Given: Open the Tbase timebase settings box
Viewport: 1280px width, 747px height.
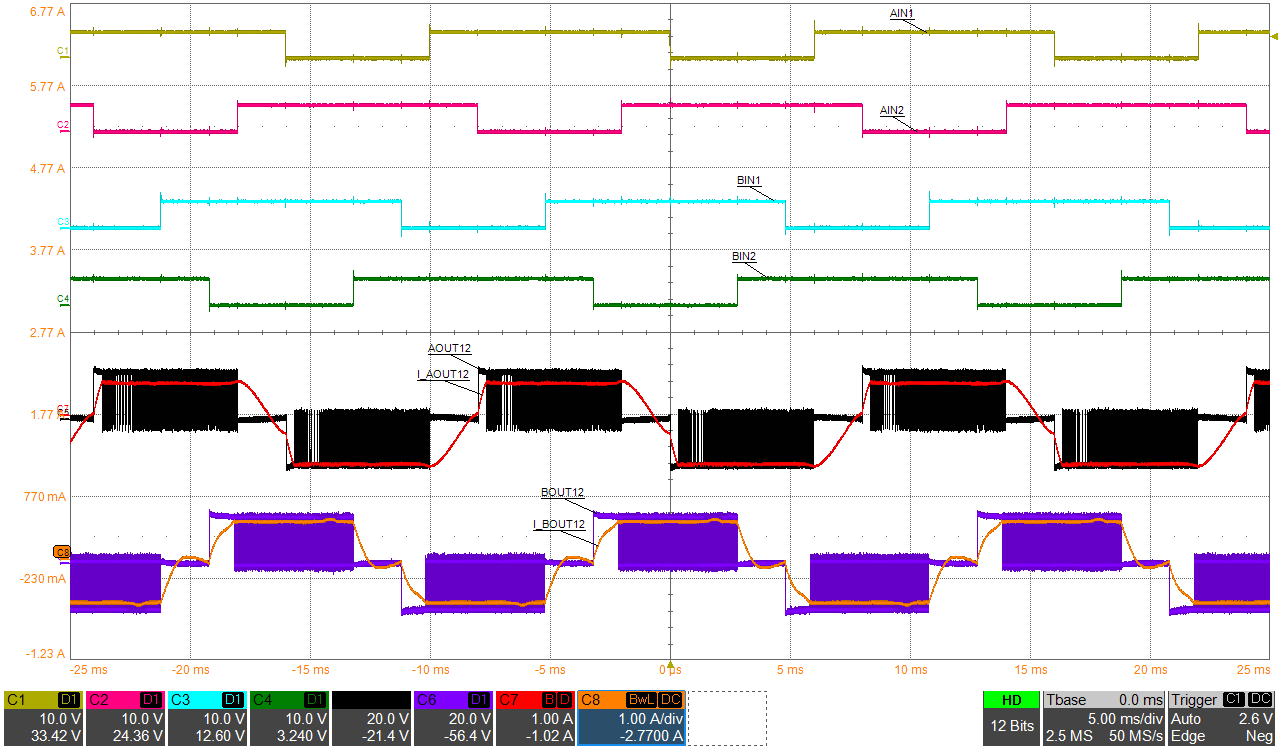Looking at the screenshot, I should [x=1105, y=718].
